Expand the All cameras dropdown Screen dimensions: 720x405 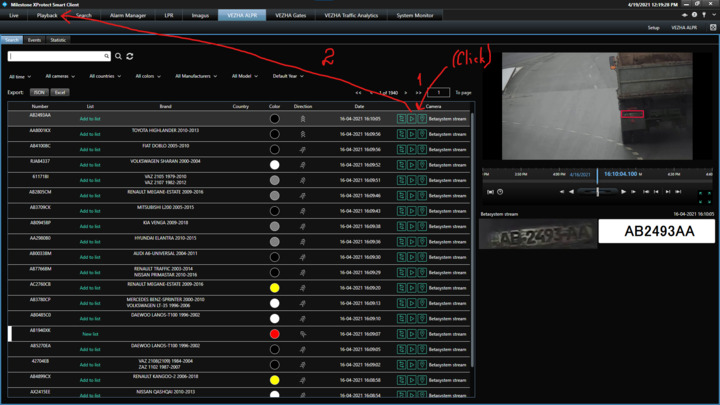pos(60,76)
